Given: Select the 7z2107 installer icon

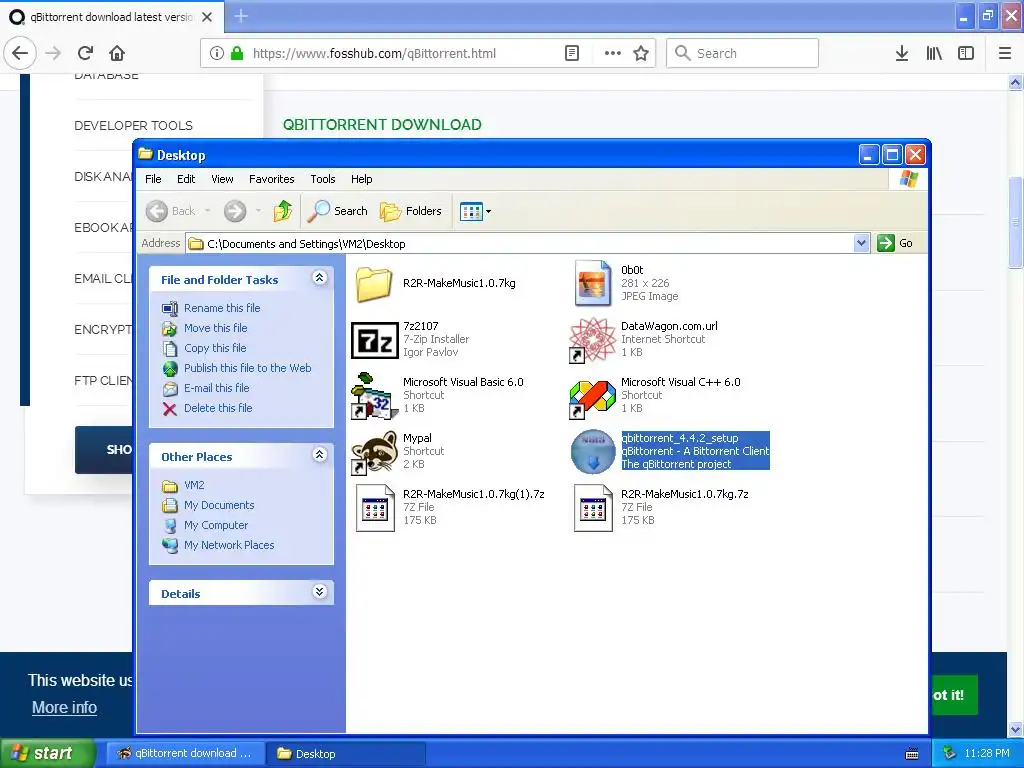Looking at the screenshot, I should tap(374, 340).
